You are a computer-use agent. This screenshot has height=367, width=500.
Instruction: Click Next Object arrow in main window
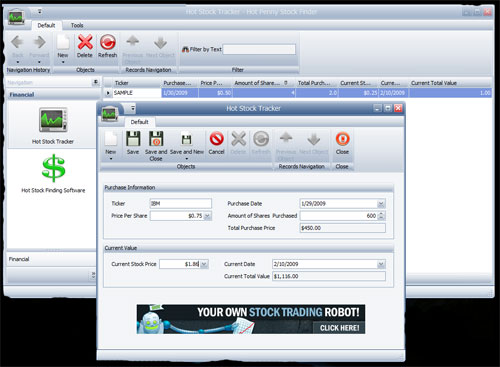pos(160,43)
